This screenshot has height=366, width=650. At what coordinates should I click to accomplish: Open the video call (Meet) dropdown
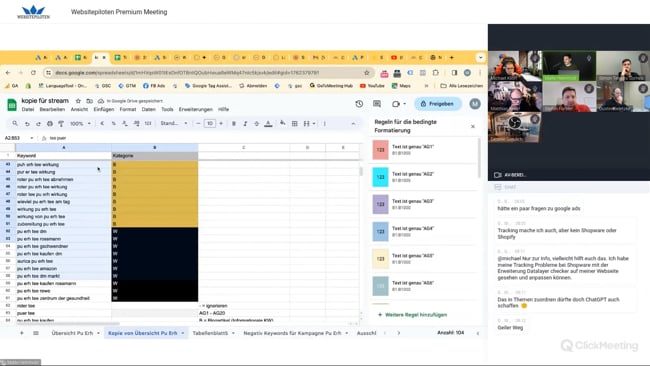399,104
